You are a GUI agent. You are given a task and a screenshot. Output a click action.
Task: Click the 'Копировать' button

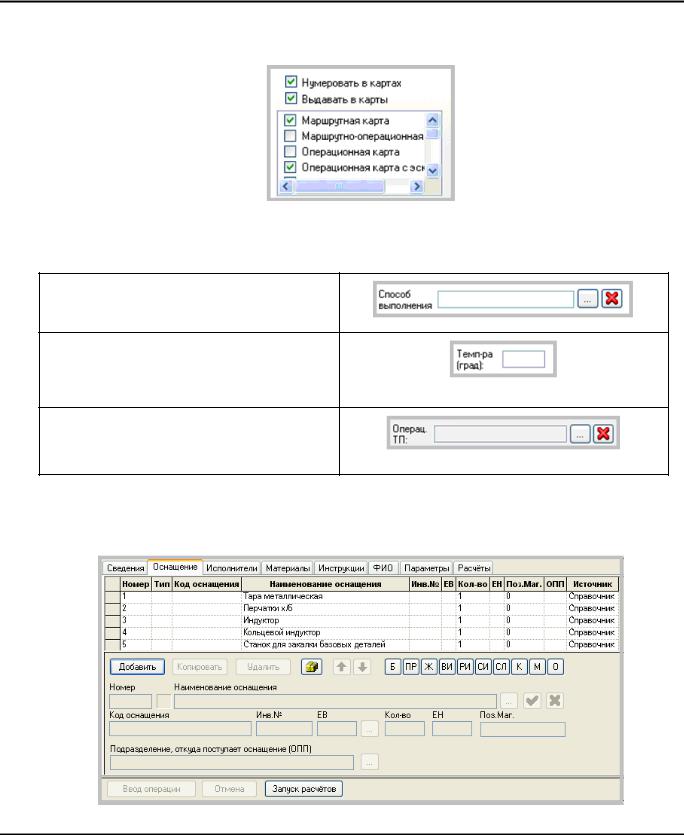point(199,667)
